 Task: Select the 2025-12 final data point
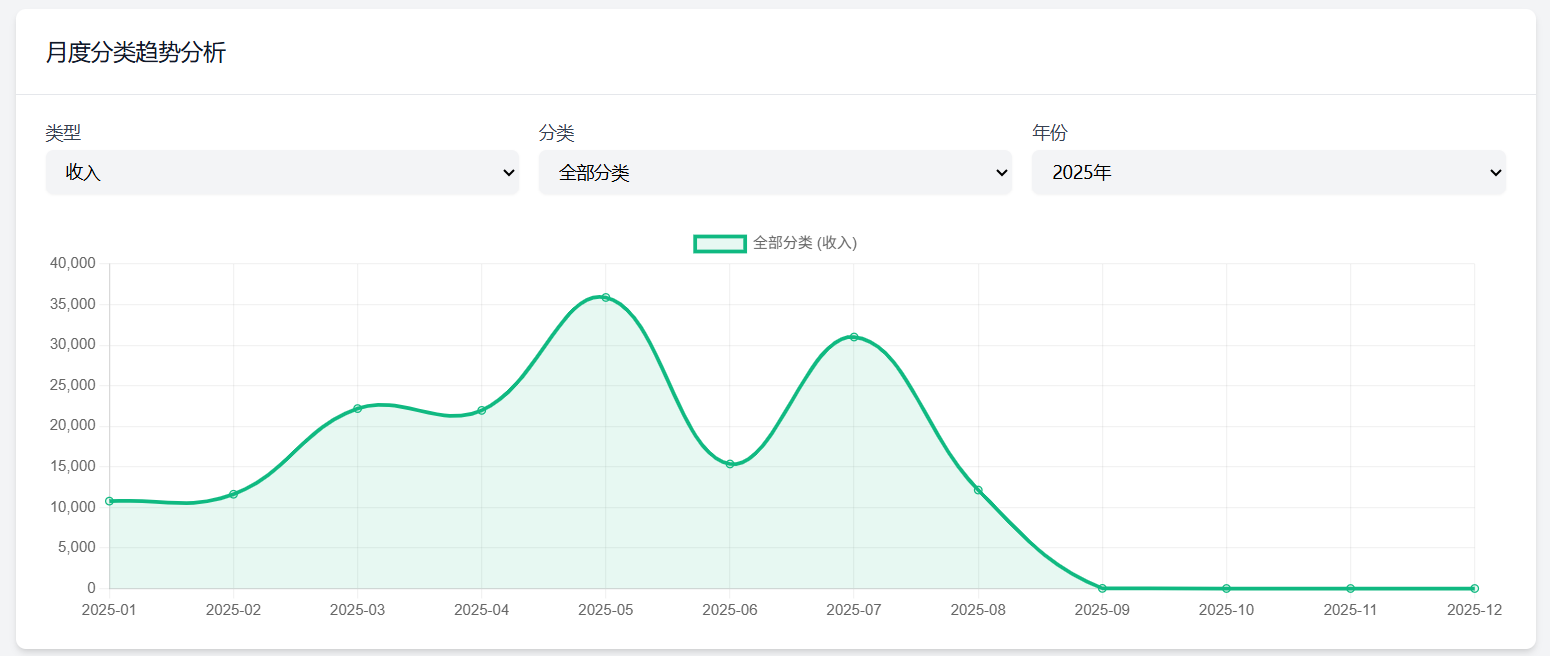(1474, 588)
